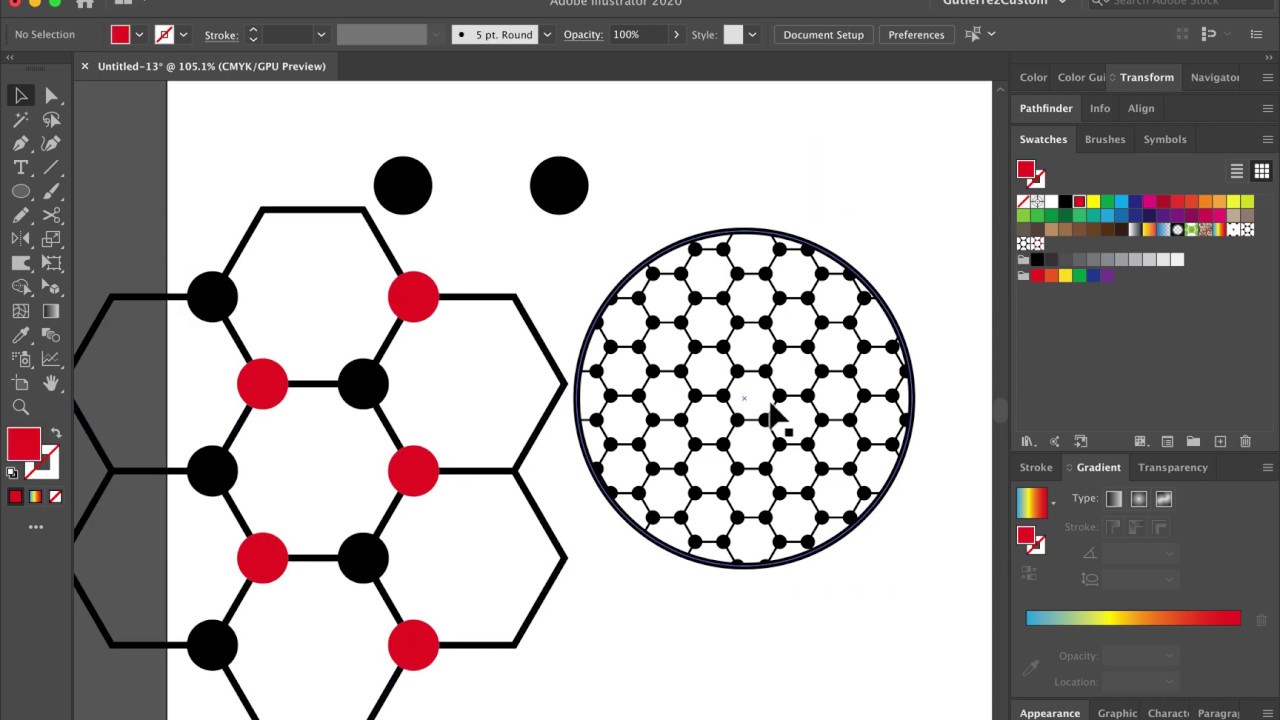Switch to the Symbols tab
Image resolution: width=1280 pixels, height=720 pixels.
[1165, 139]
